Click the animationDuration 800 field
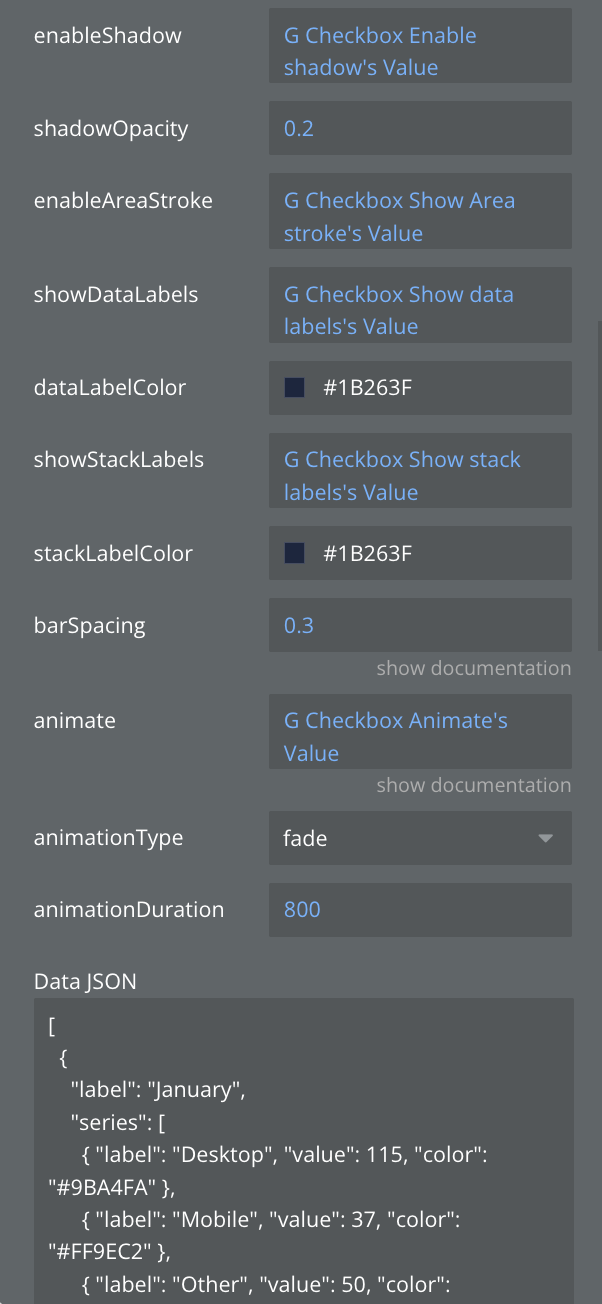The width and height of the screenshot is (602, 1304). 420,910
